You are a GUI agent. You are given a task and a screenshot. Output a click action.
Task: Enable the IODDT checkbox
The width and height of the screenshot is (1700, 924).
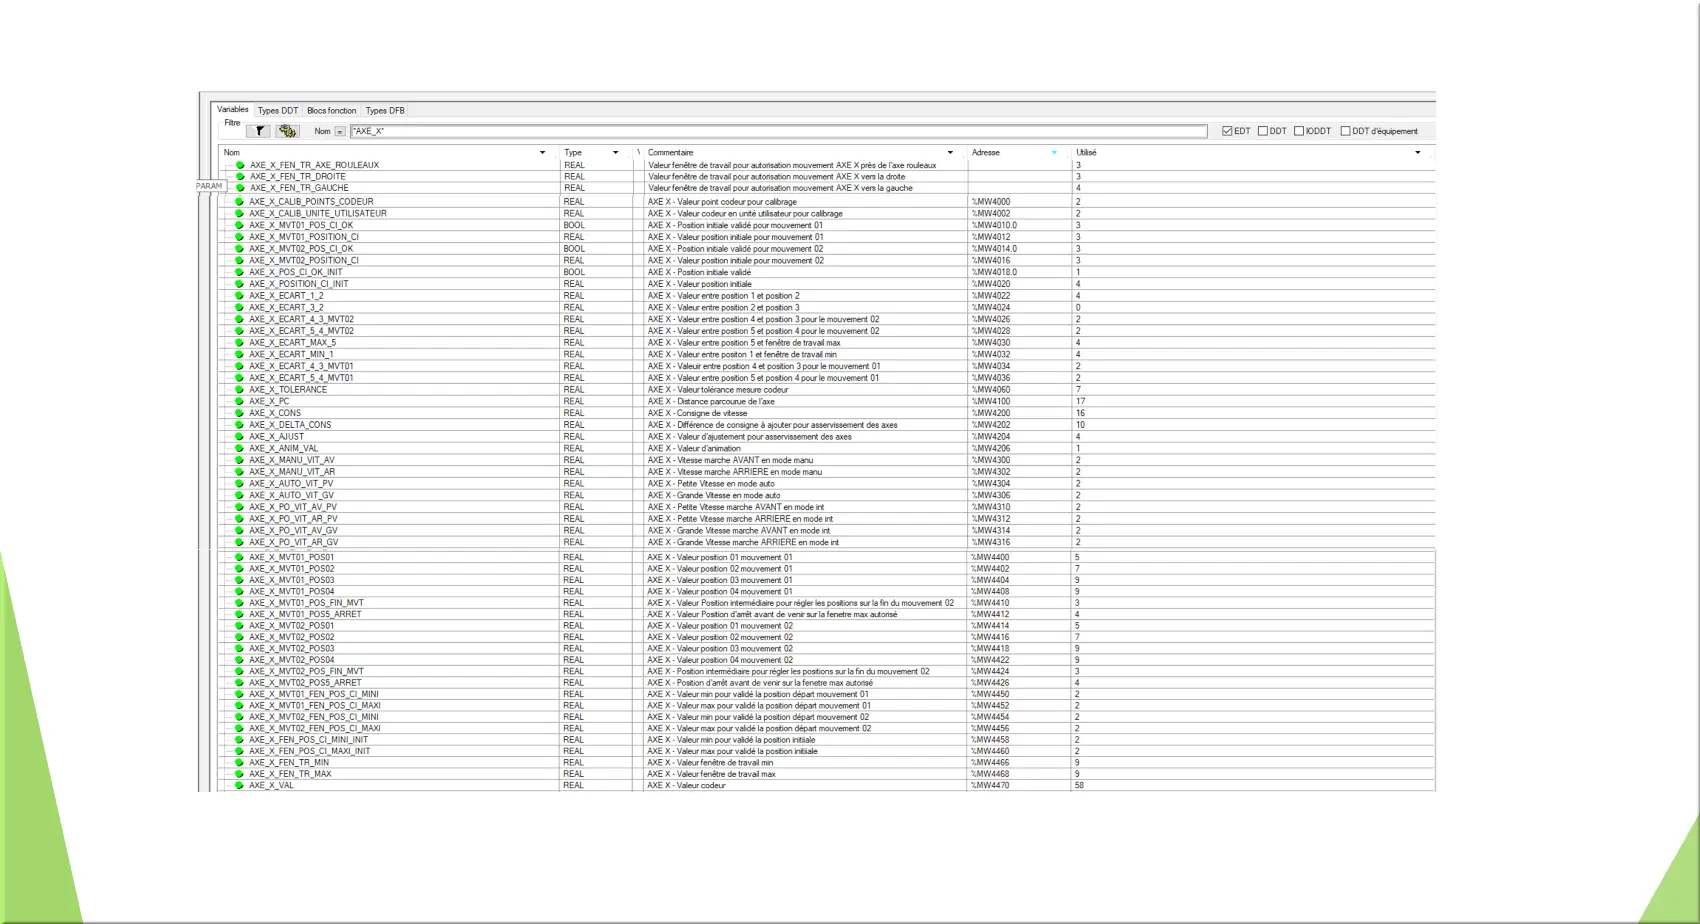[1299, 131]
